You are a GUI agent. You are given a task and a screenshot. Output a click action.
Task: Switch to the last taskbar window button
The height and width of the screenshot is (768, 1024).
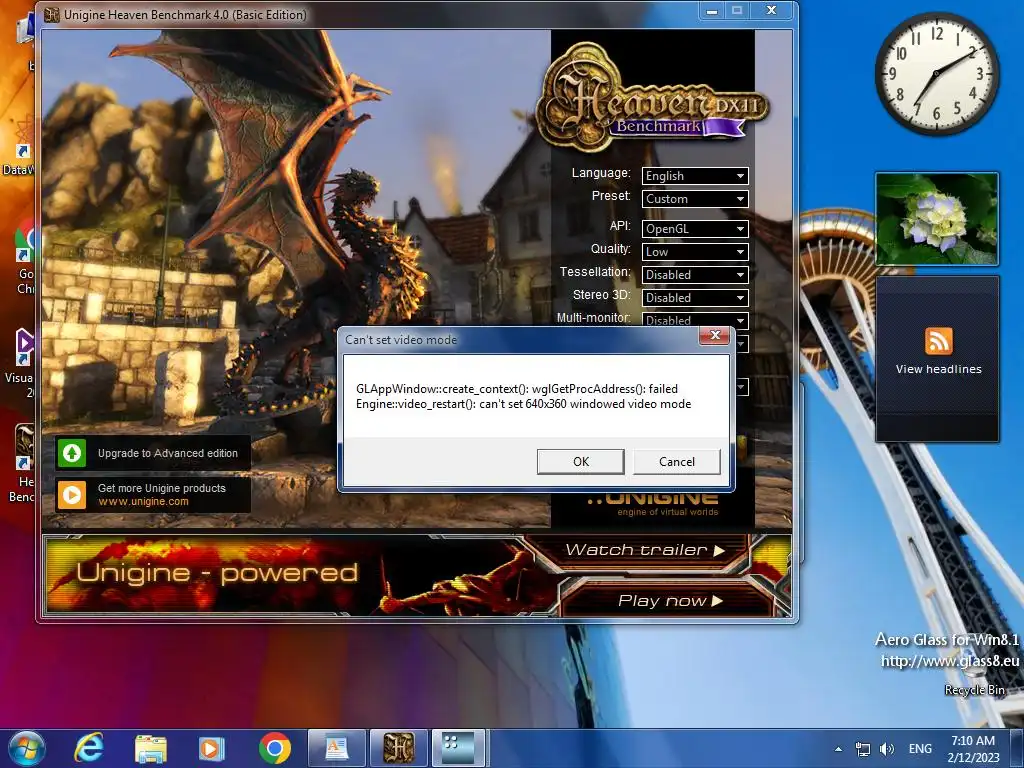point(458,748)
